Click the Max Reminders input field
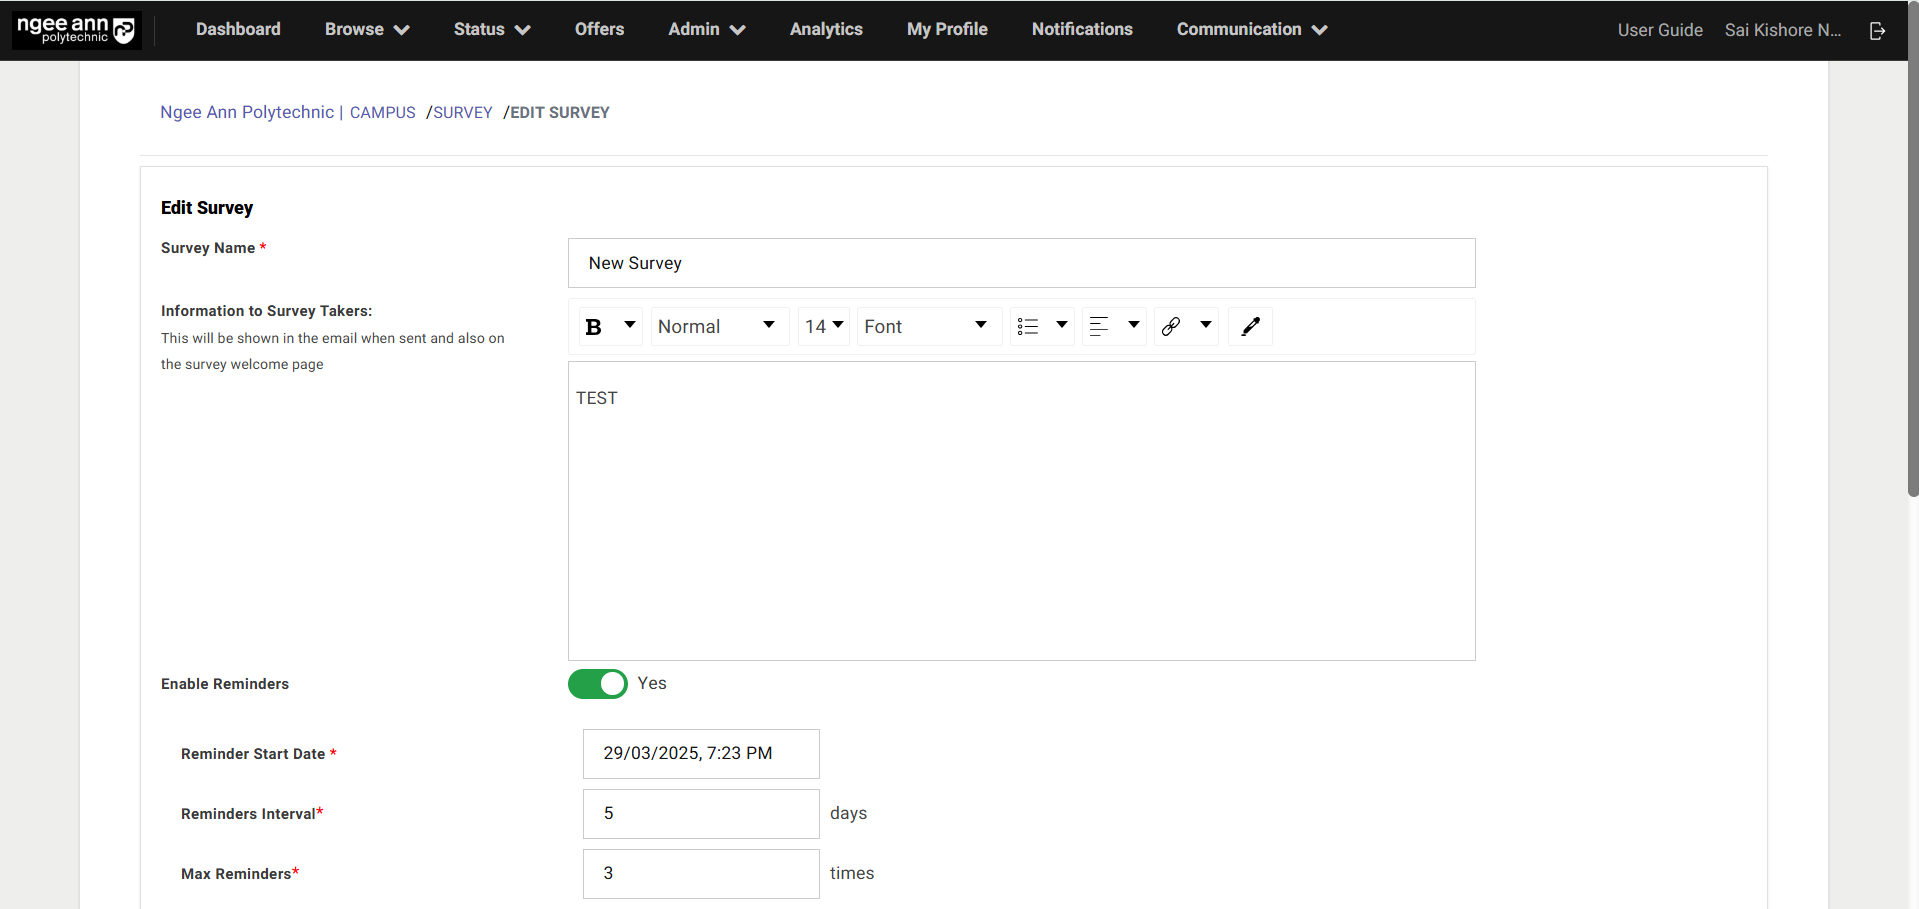The height and width of the screenshot is (909, 1919). pyautogui.click(x=701, y=874)
